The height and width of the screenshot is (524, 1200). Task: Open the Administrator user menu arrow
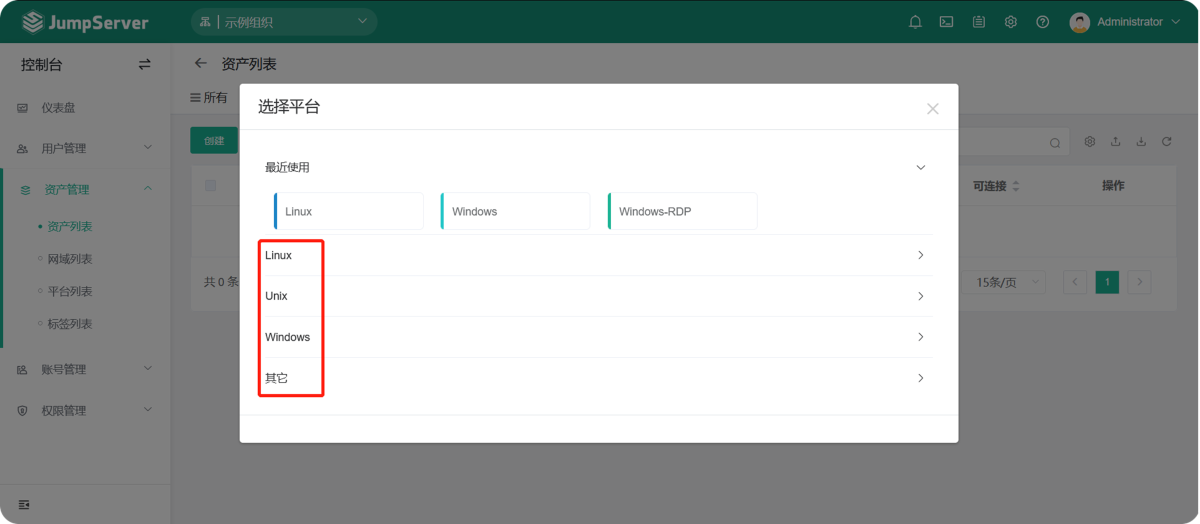[x=1175, y=22]
